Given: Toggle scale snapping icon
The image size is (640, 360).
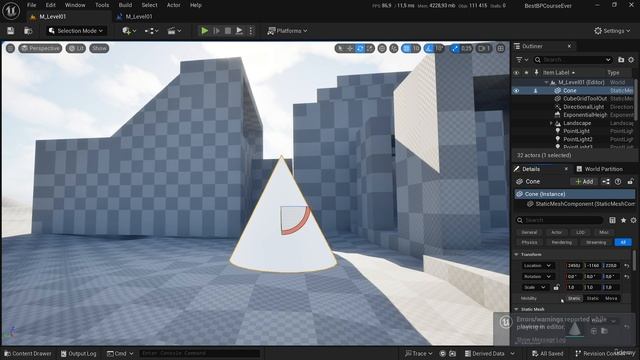Looking at the screenshot, I should (455, 48).
